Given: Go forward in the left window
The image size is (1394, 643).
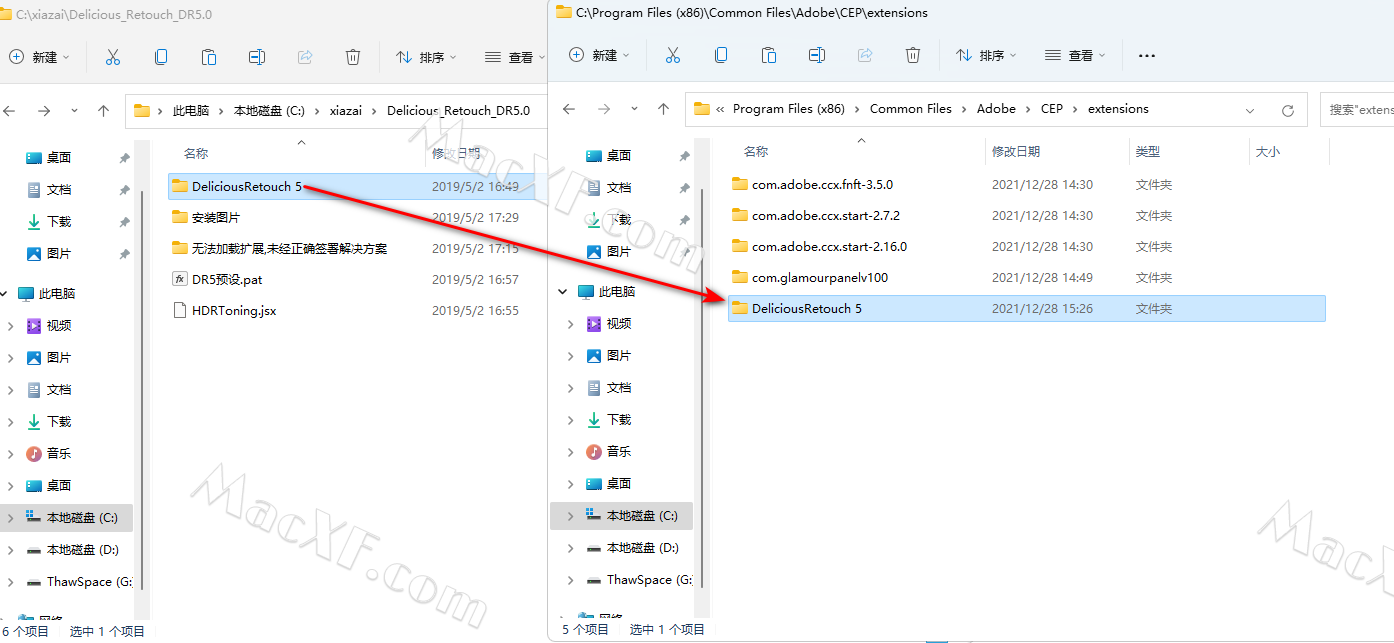Looking at the screenshot, I should point(43,111).
